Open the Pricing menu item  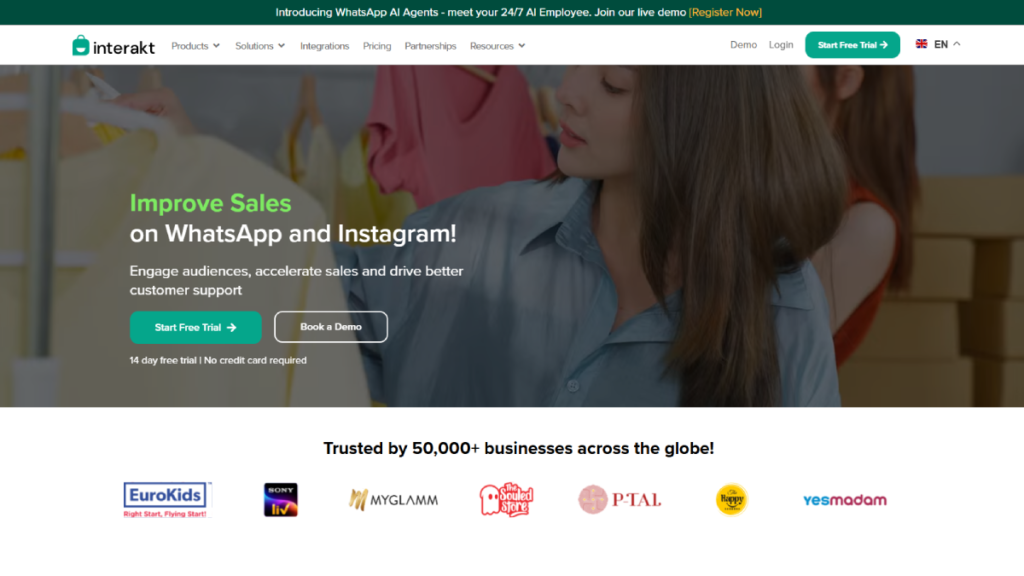tap(377, 46)
